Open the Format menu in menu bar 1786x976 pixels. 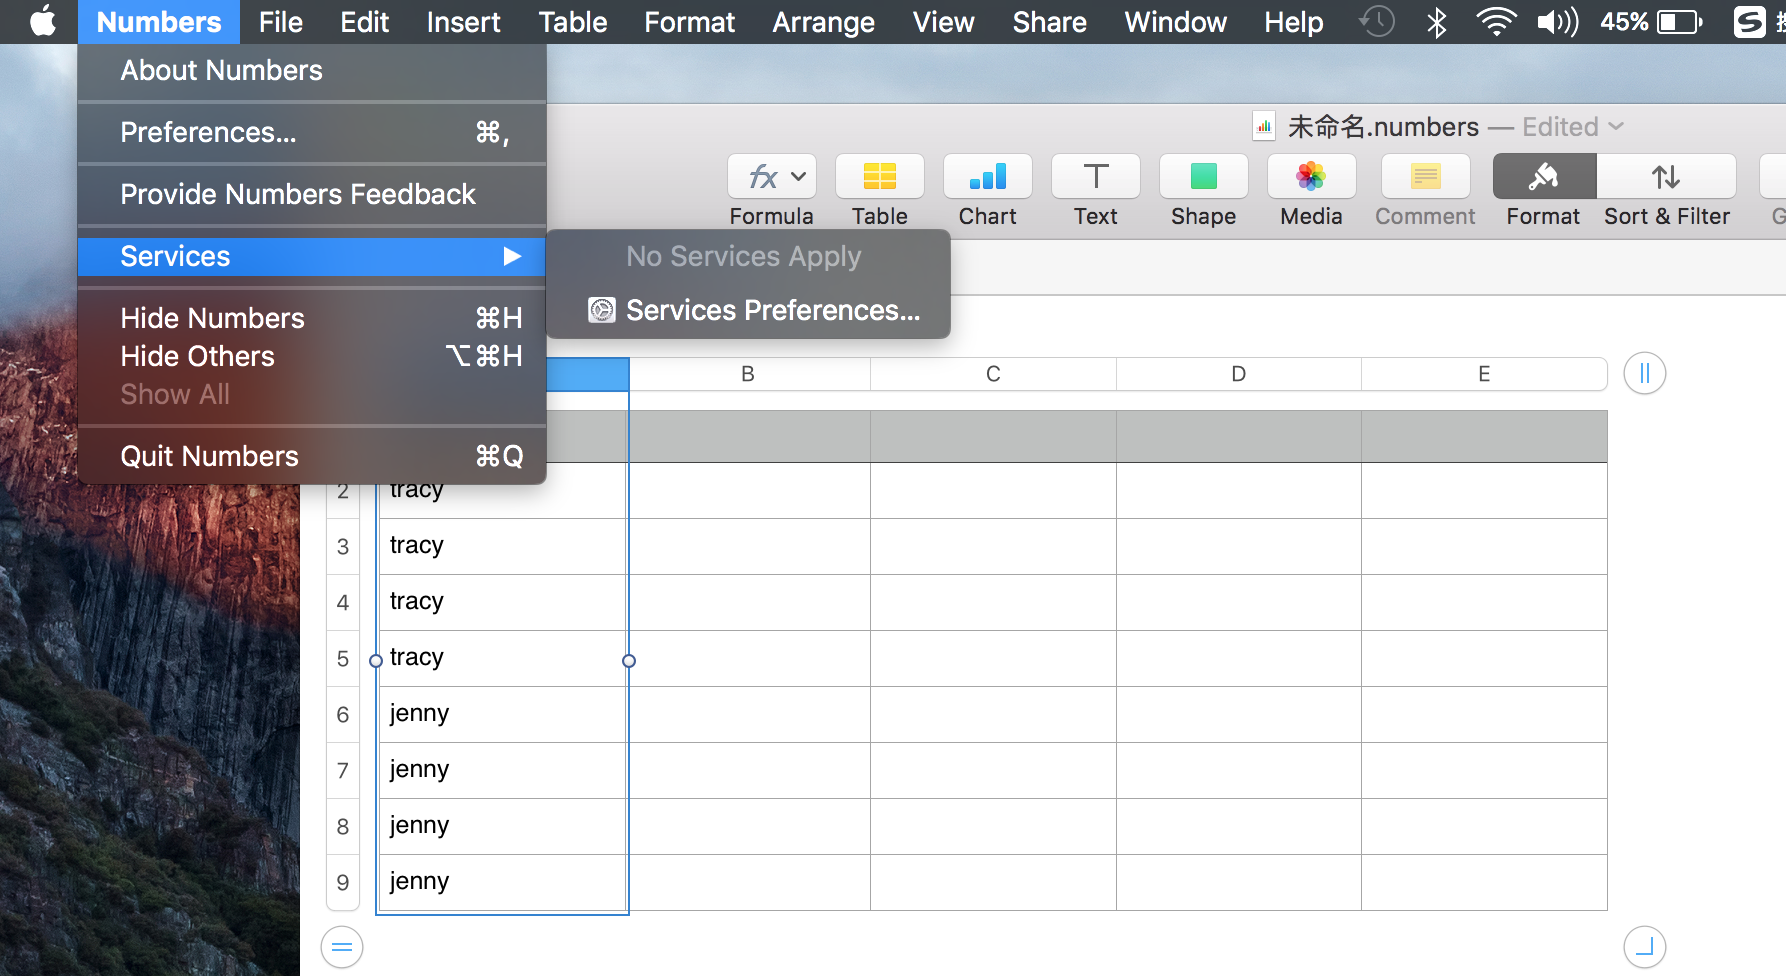click(x=689, y=21)
